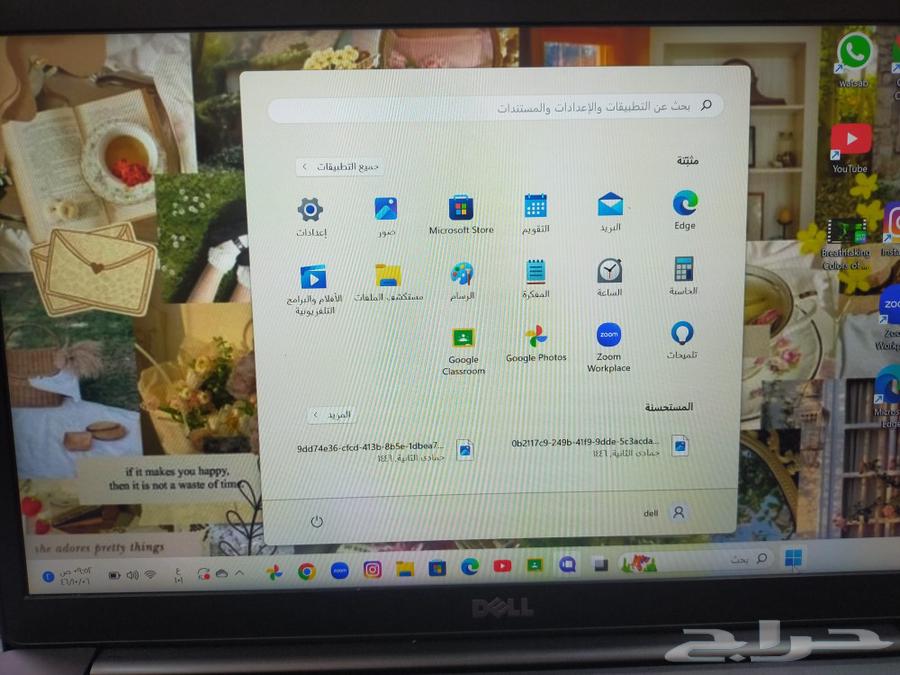Expand hidden system tray icons chevron

tap(239, 573)
